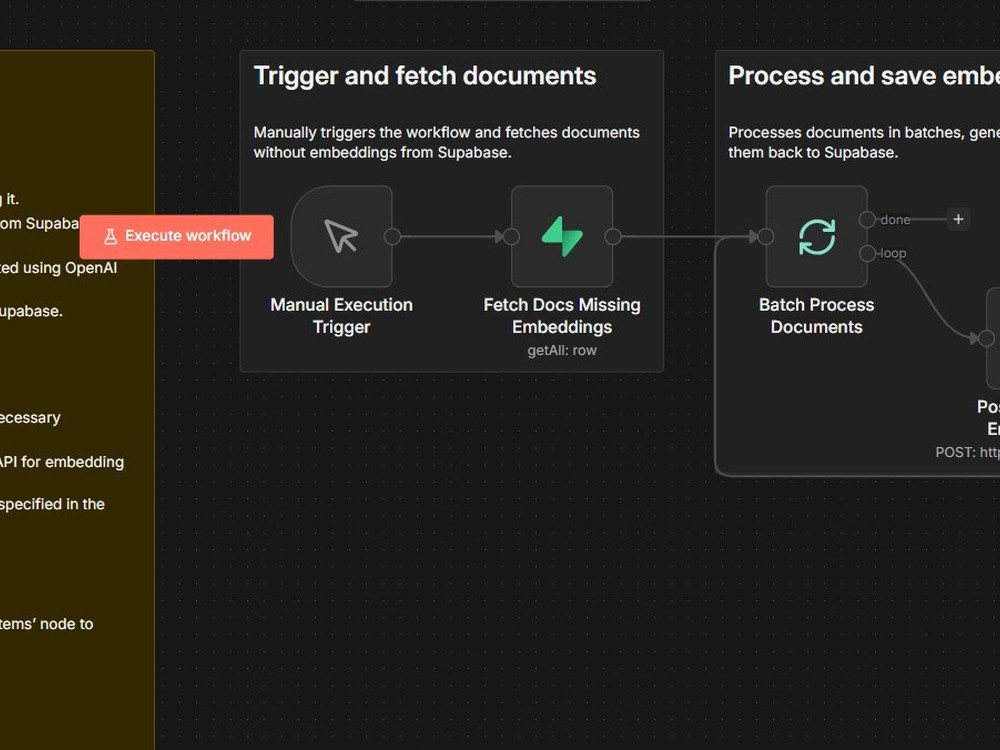Select the 'Process and save embe' sticky heading
Viewport: 1000px width, 750px height.
pos(864,76)
